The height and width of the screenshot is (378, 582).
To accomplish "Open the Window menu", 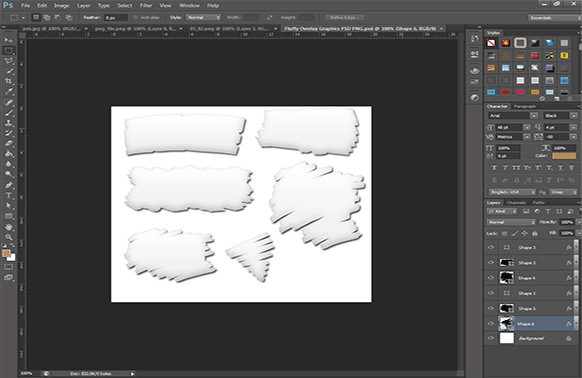I will (x=189, y=5).
